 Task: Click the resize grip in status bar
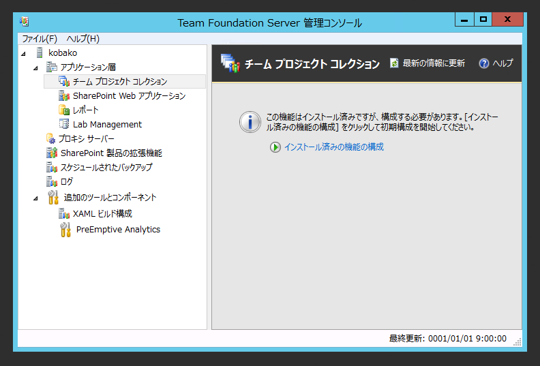click(x=517, y=342)
